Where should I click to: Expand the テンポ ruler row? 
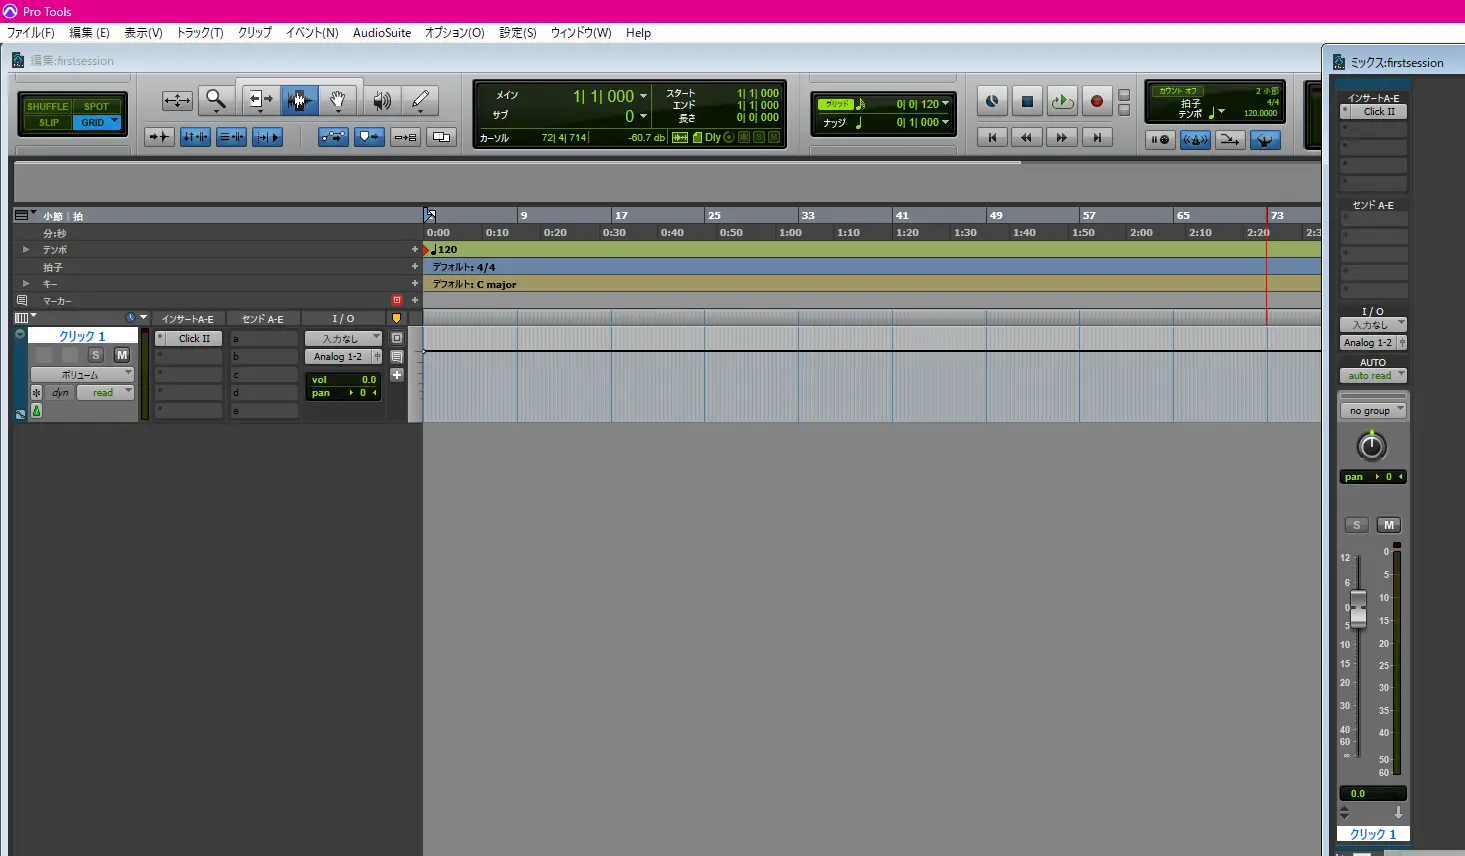pos(26,250)
